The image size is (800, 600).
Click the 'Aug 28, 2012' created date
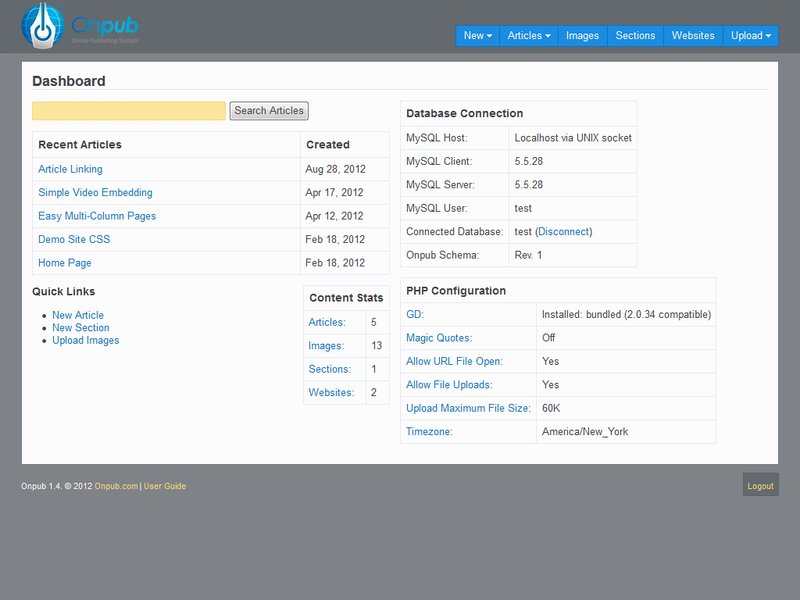pyautogui.click(x=335, y=169)
